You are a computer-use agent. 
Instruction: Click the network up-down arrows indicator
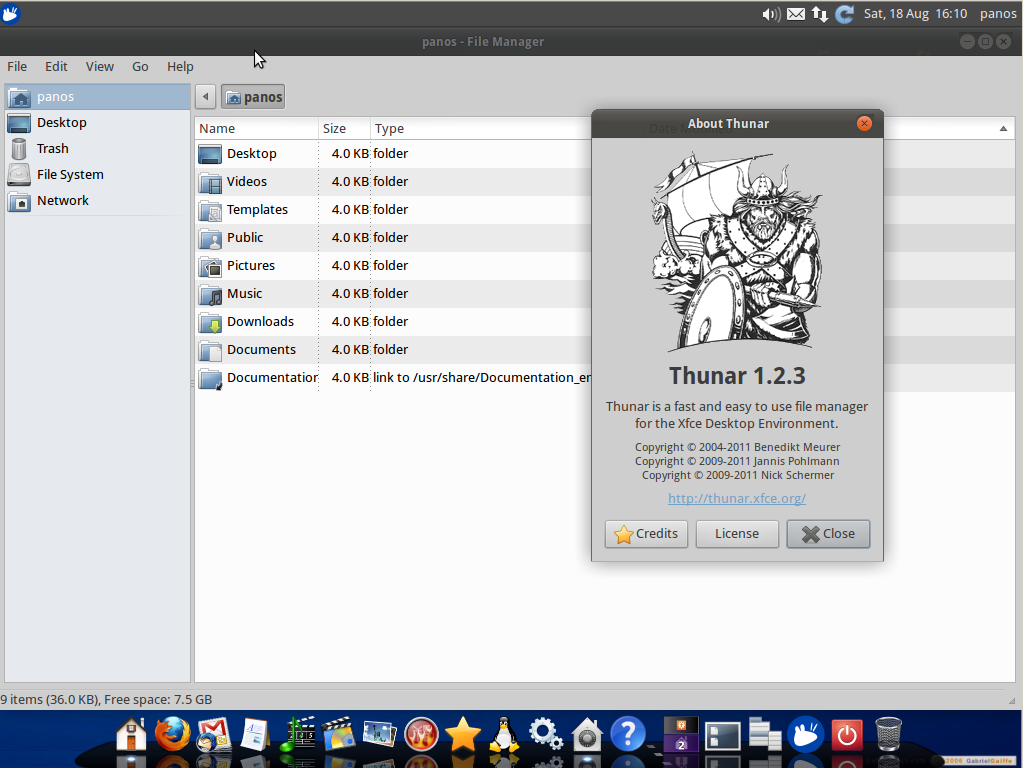click(x=820, y=14)
